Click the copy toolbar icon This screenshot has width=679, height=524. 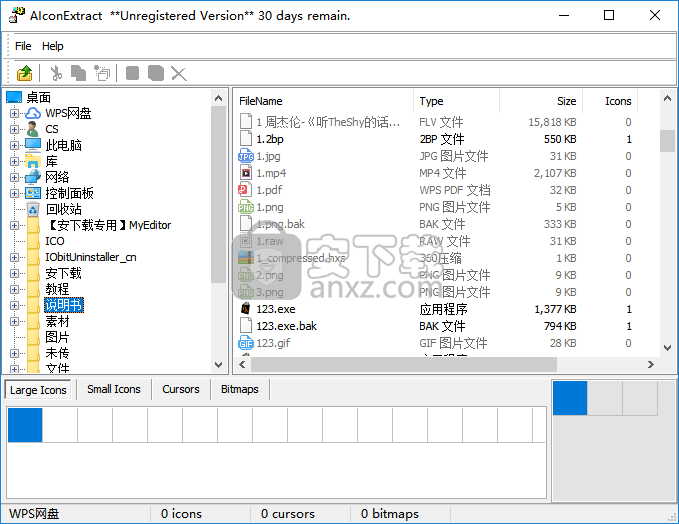(79, 73)
